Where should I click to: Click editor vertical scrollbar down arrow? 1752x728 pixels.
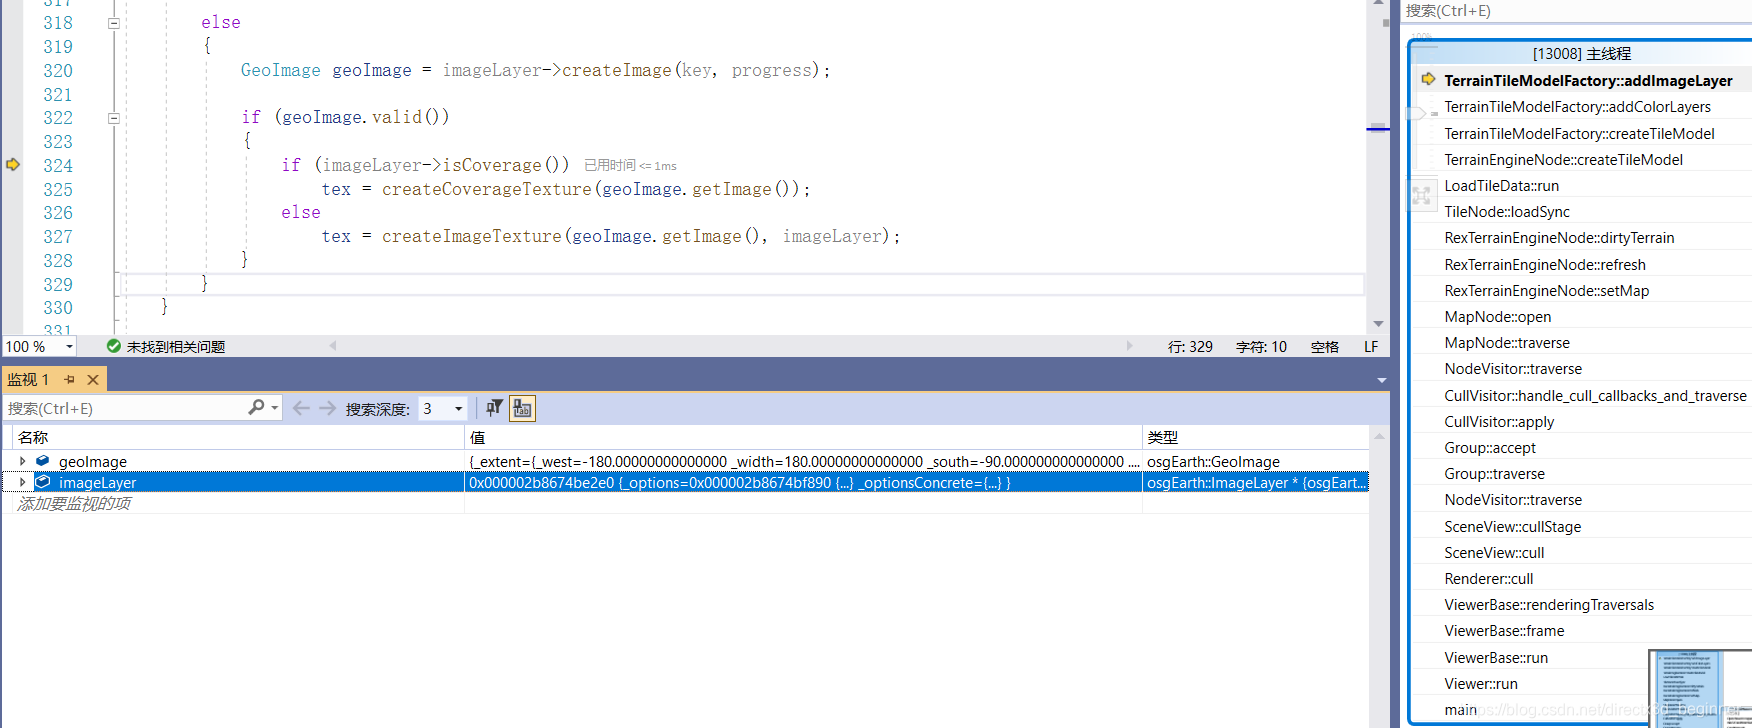[x=1378, y=323]
